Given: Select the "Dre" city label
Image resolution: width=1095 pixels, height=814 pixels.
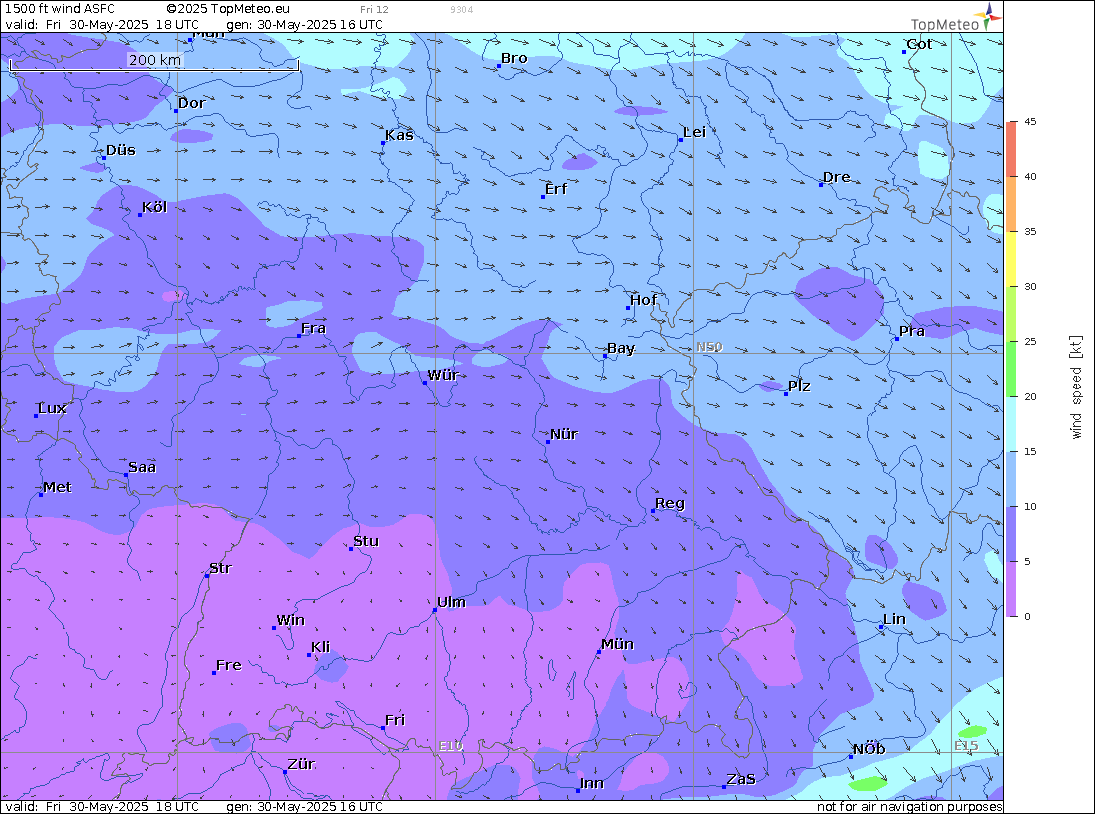Looking at the screenshot, I should point(837,177).
